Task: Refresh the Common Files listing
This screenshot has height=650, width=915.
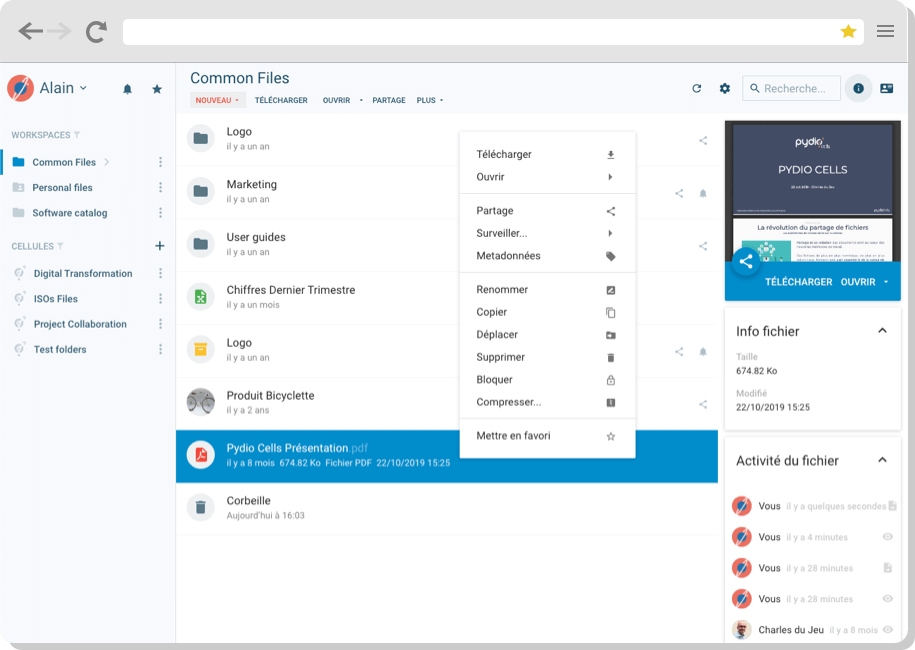Action: click(697, 89)
